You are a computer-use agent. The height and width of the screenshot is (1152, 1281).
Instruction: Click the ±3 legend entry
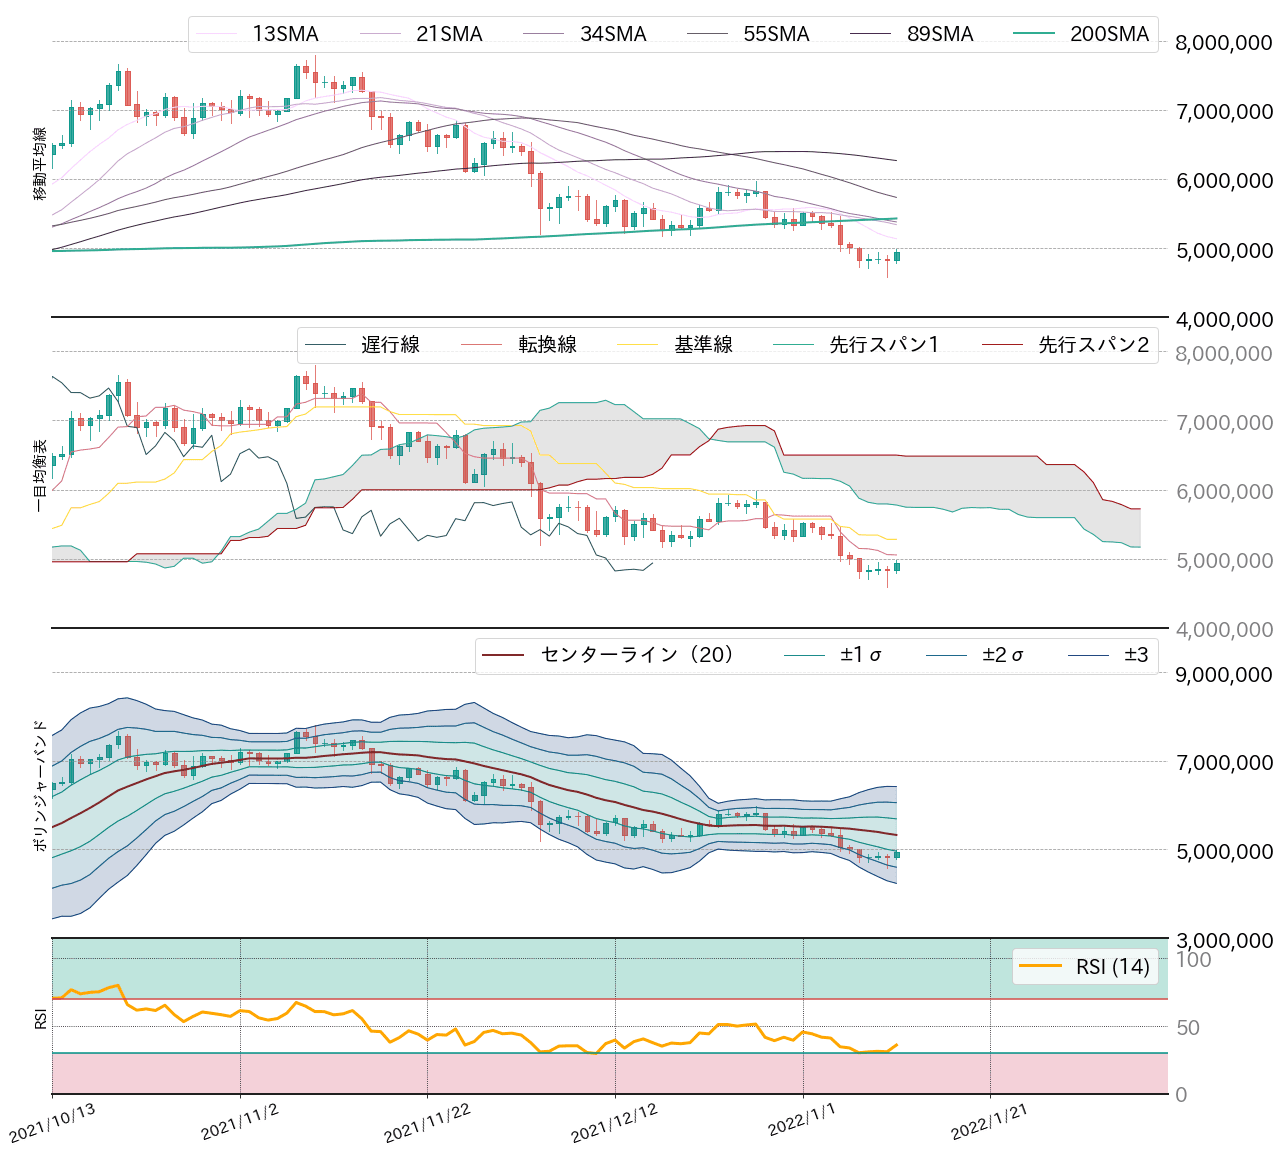pyautogui.click(x=1134, y=653)
